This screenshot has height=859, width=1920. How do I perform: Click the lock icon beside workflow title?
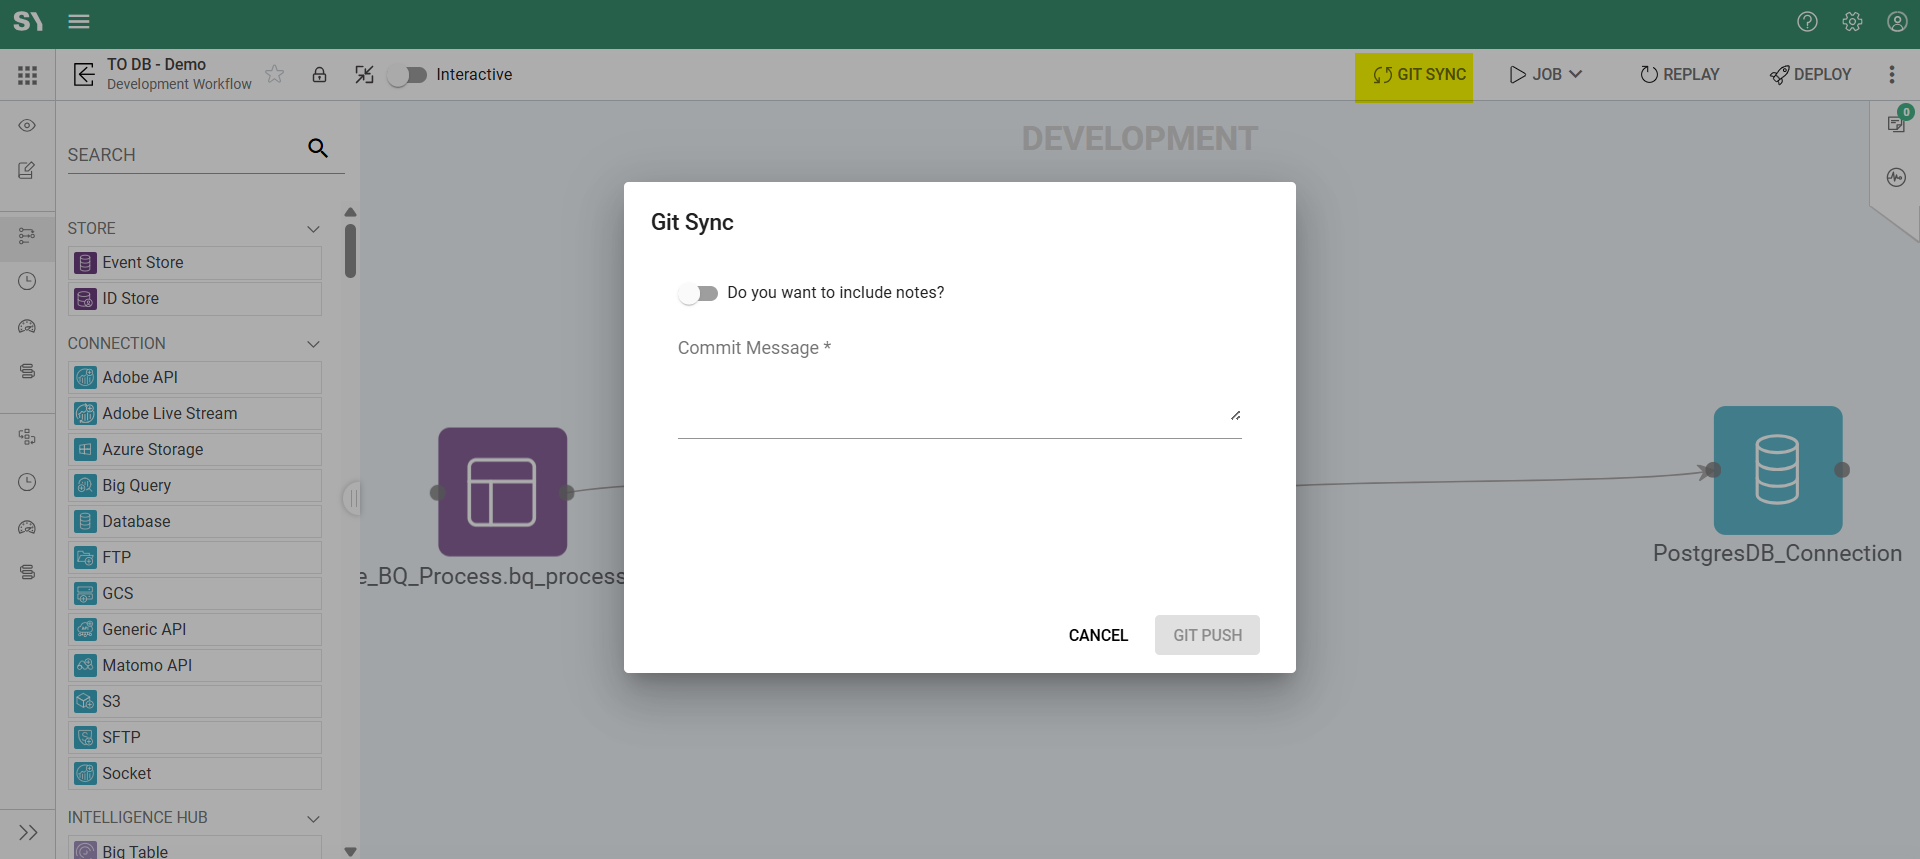(x=319, y=75)
